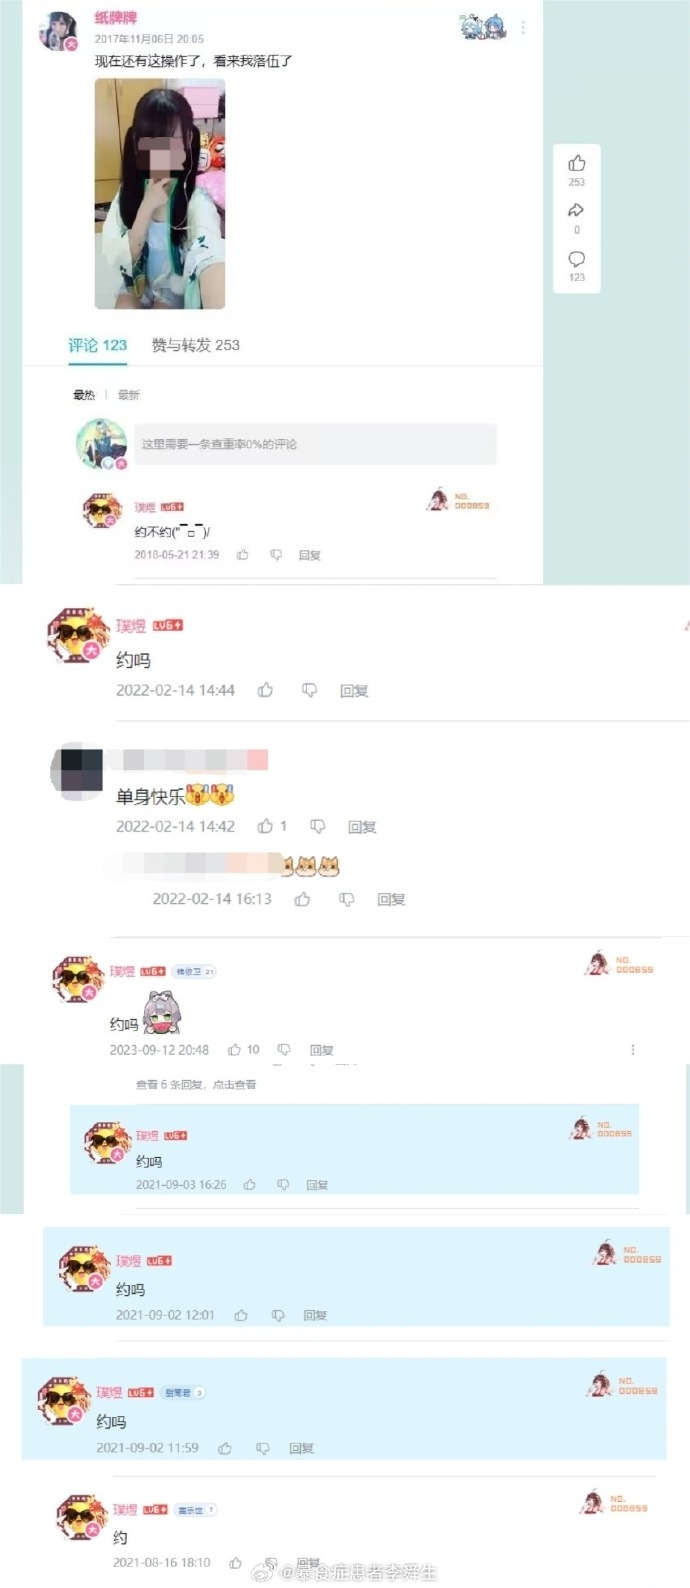Screen dimensions: 690x1588
Task: Dislike the 2022-02-14 16:13 reply
Action: coord(346,899)
